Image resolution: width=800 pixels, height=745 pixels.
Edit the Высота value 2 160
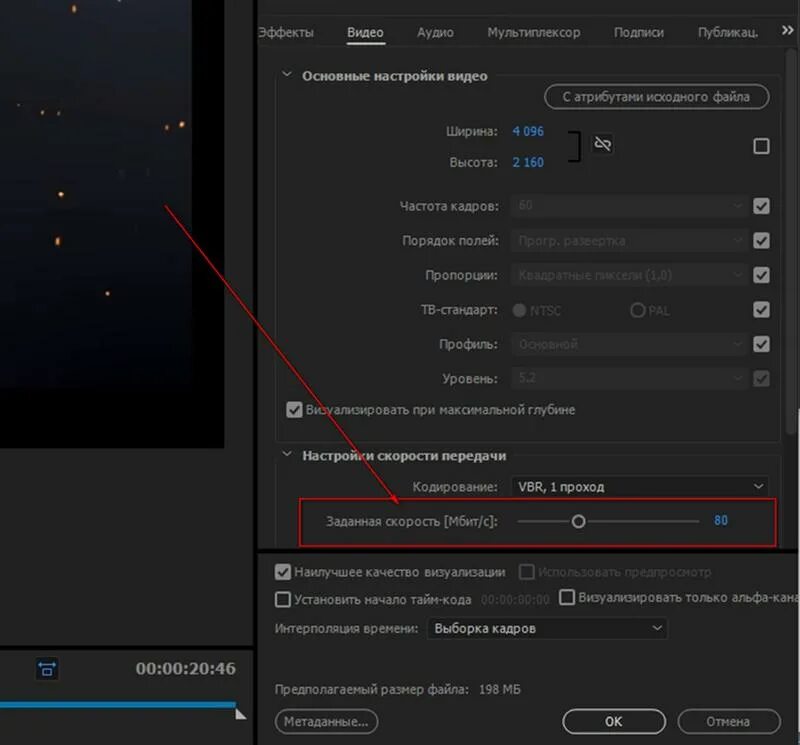(x=528, y=162)
